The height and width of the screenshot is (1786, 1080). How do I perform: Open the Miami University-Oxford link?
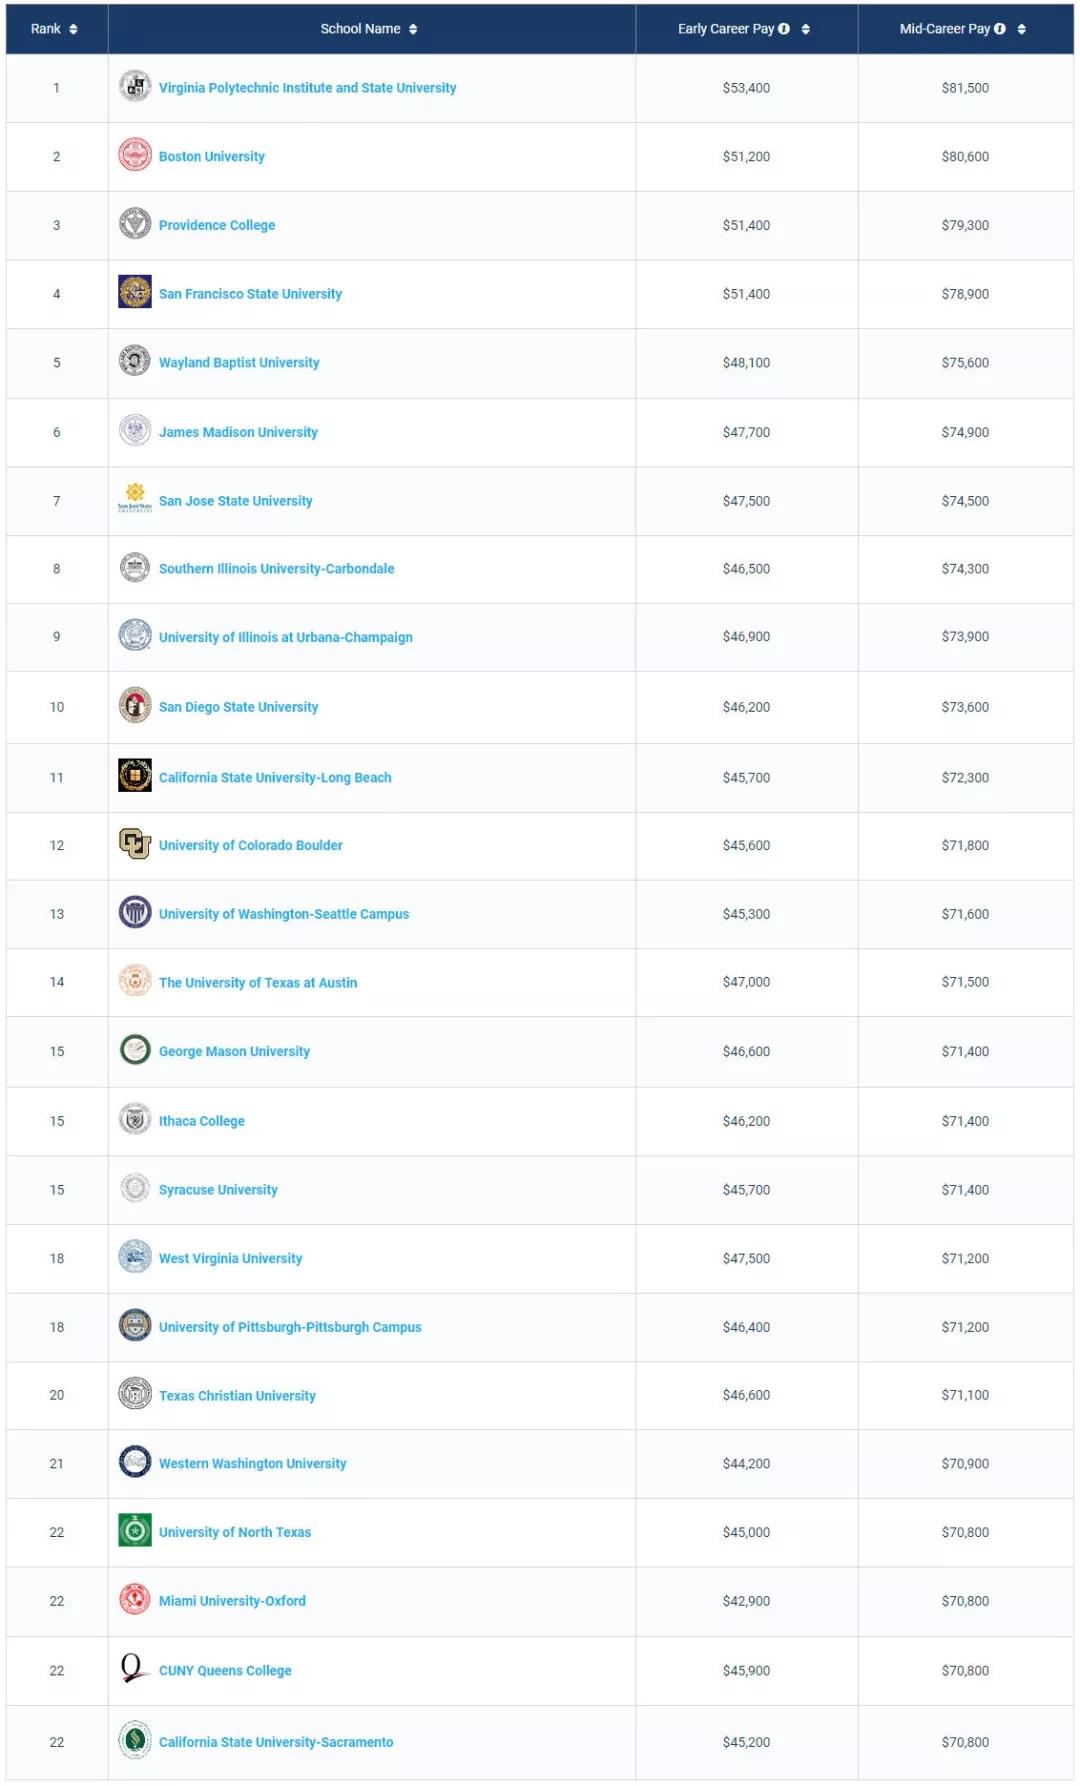pos(232,1600)
